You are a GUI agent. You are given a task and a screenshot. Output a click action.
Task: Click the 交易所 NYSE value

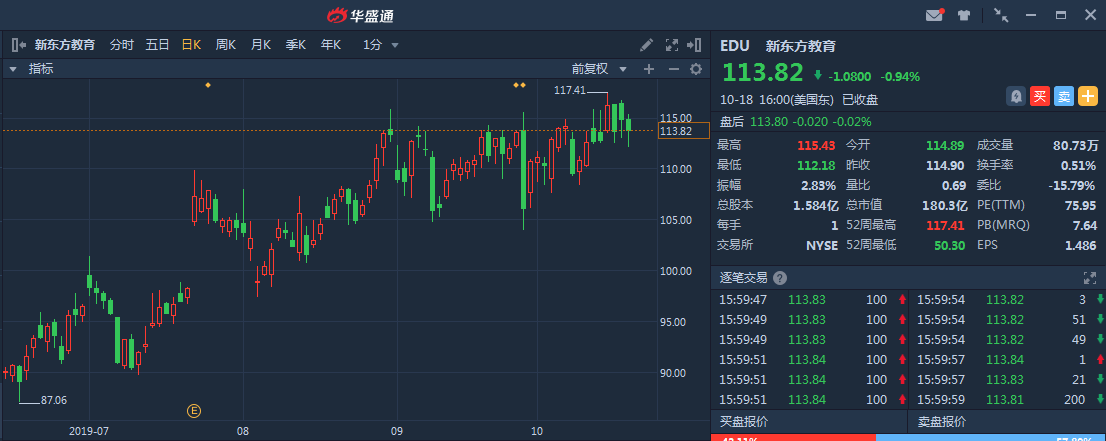[x=822, y=246]
